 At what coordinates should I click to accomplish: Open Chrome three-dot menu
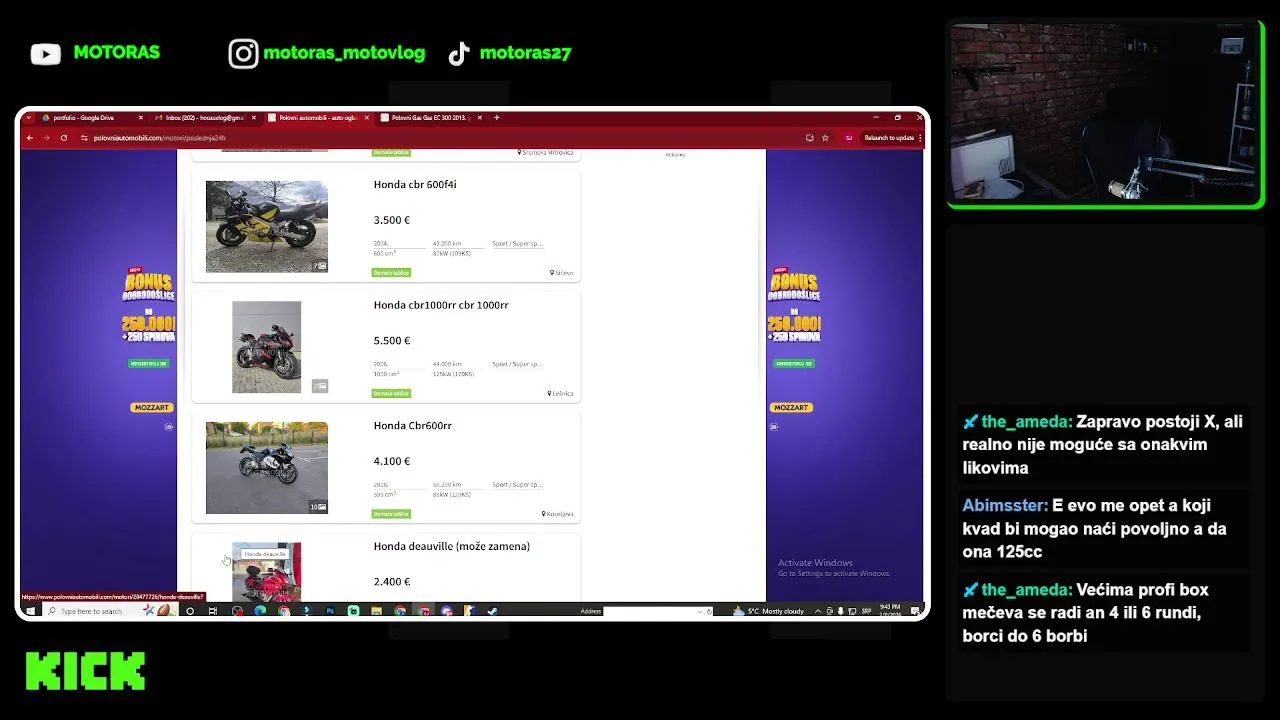(919, 137)
